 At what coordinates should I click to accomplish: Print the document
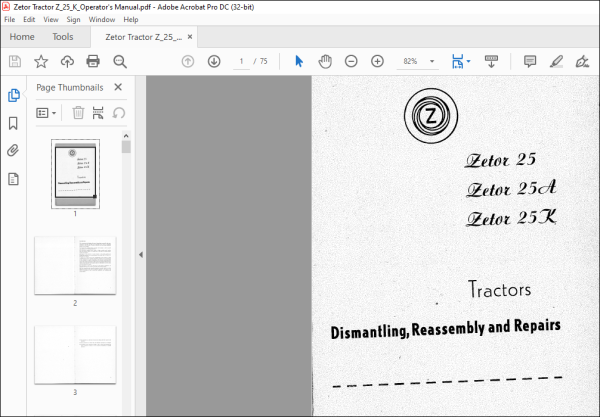coord(93,61)
